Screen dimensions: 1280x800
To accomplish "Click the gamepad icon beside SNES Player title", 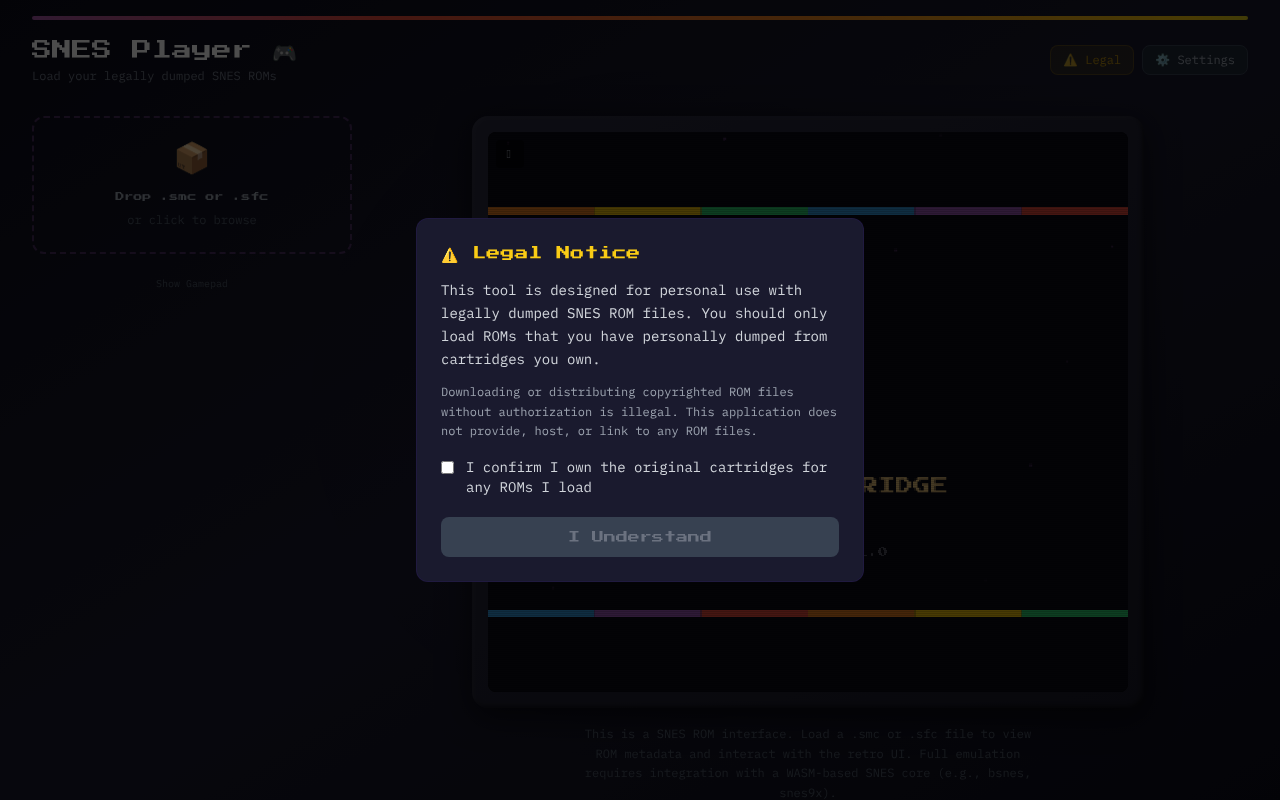I will click(284, 50).
